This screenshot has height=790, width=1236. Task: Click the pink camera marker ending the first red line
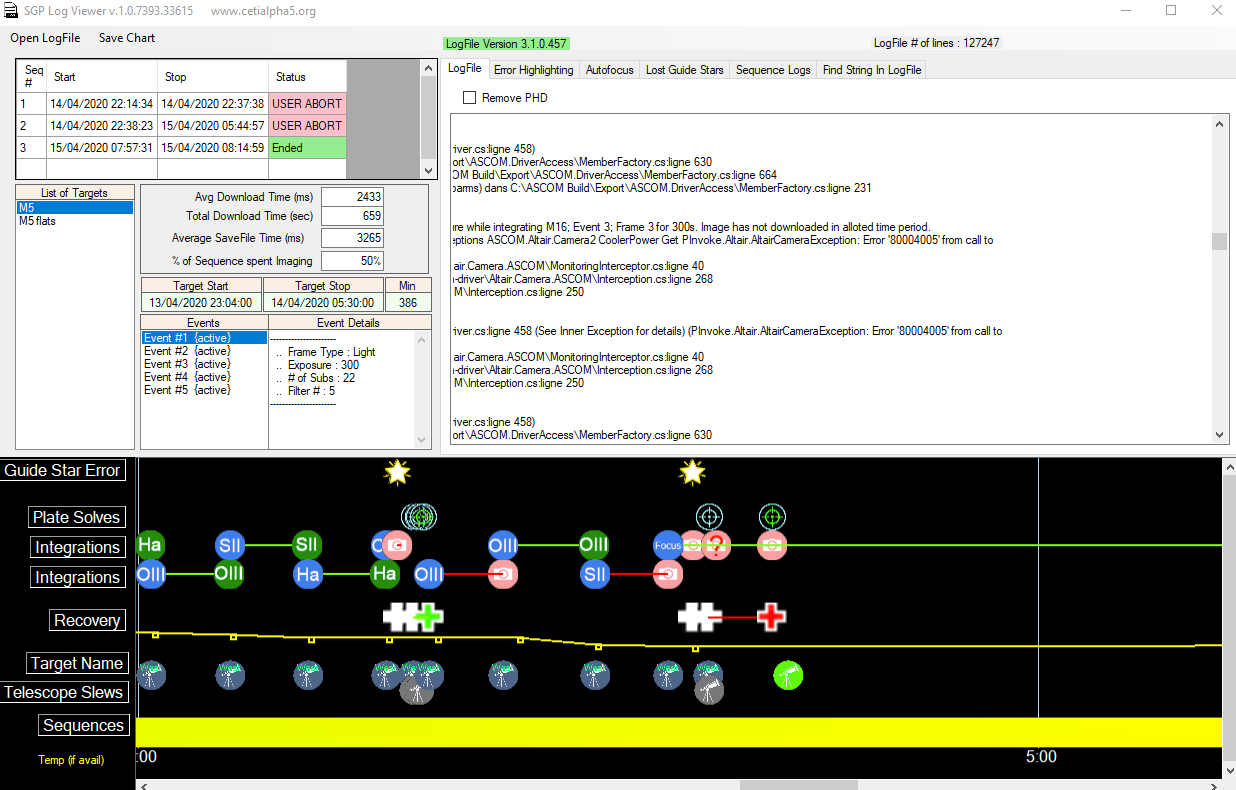click(x=503, y=574)
